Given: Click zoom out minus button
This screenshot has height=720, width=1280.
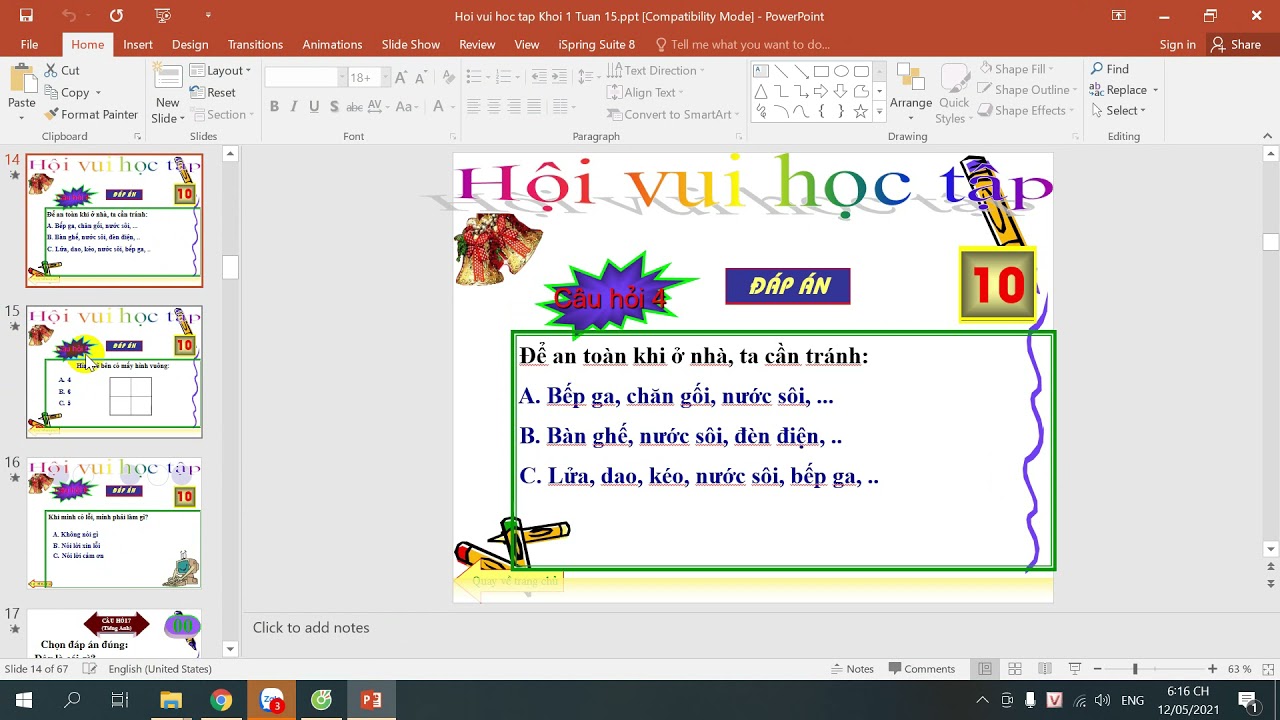Looking at the screenshot, I should (1097, 669).
